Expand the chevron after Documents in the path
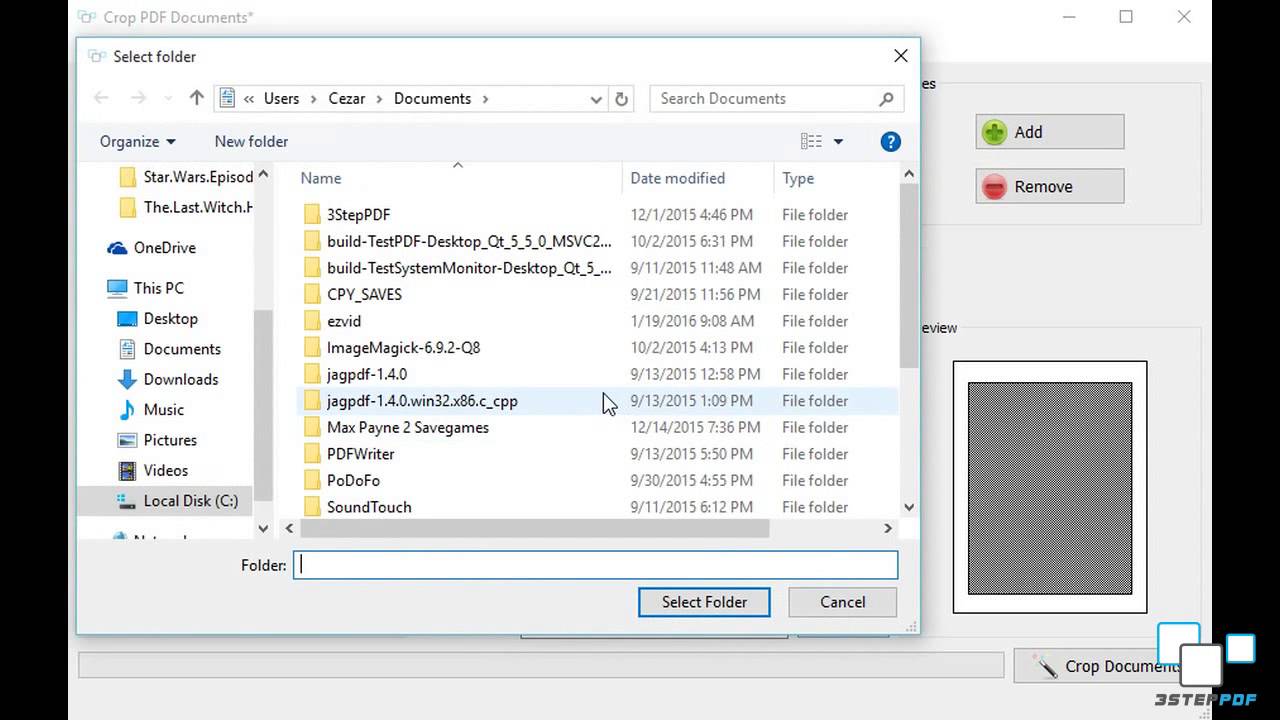The image size is (1280, 720). [x=485, y=99]
